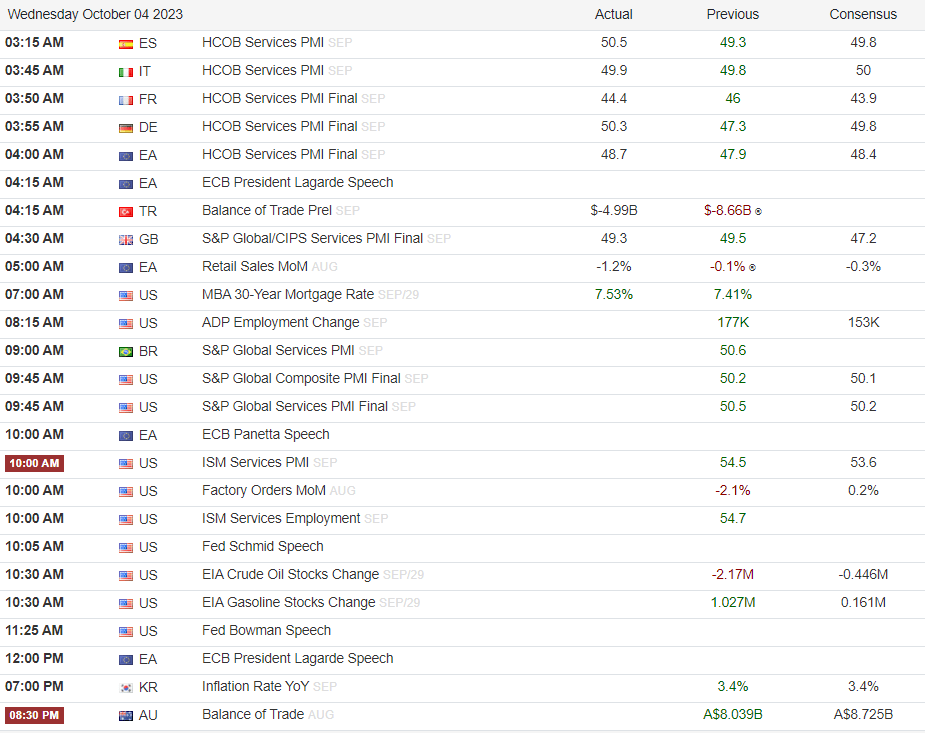925x733 pixels.
Task: Click the EU flag in 12:00 PM Lagarde row
Action: point(126,660)
